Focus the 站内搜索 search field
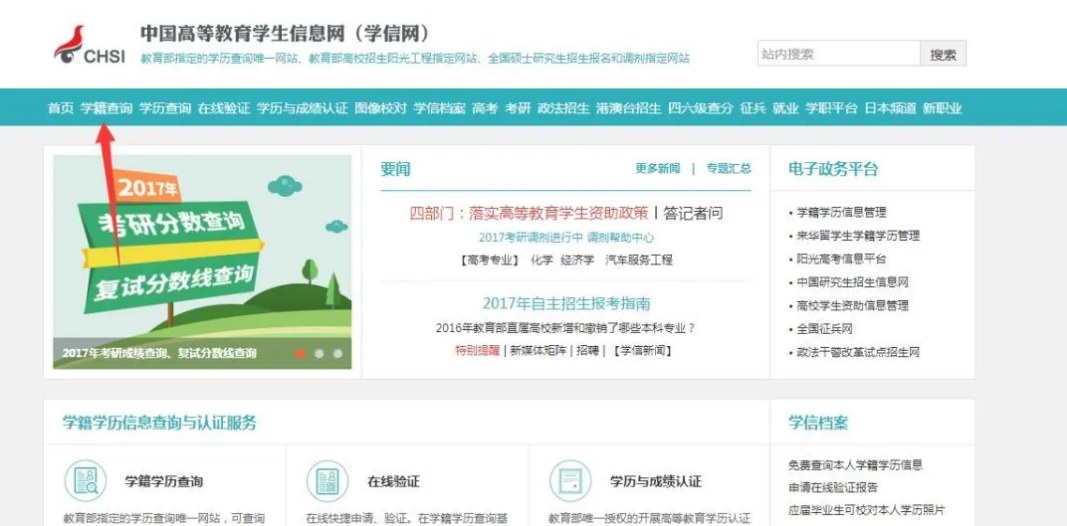Image resolution: width=1067 pixels, height=526 pixels. [x=838, y=54]
